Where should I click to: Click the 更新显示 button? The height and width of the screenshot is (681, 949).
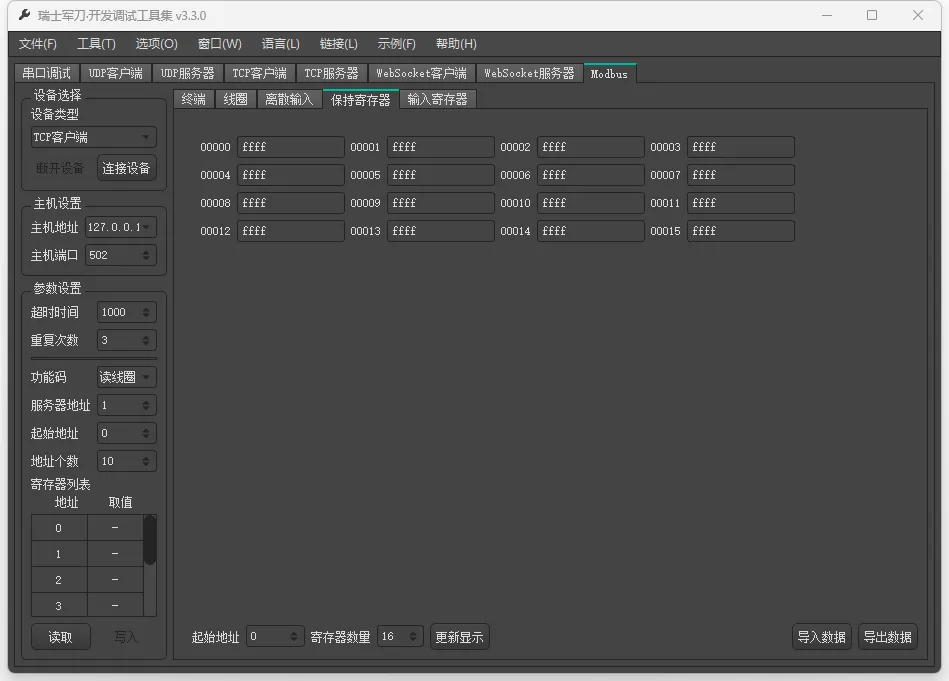459,637
